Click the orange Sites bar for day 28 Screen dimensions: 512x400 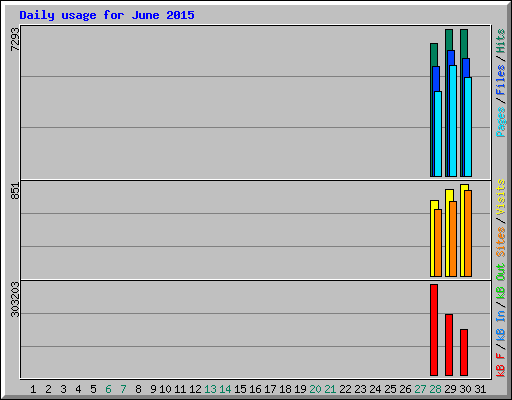click(x=438, y=243)
